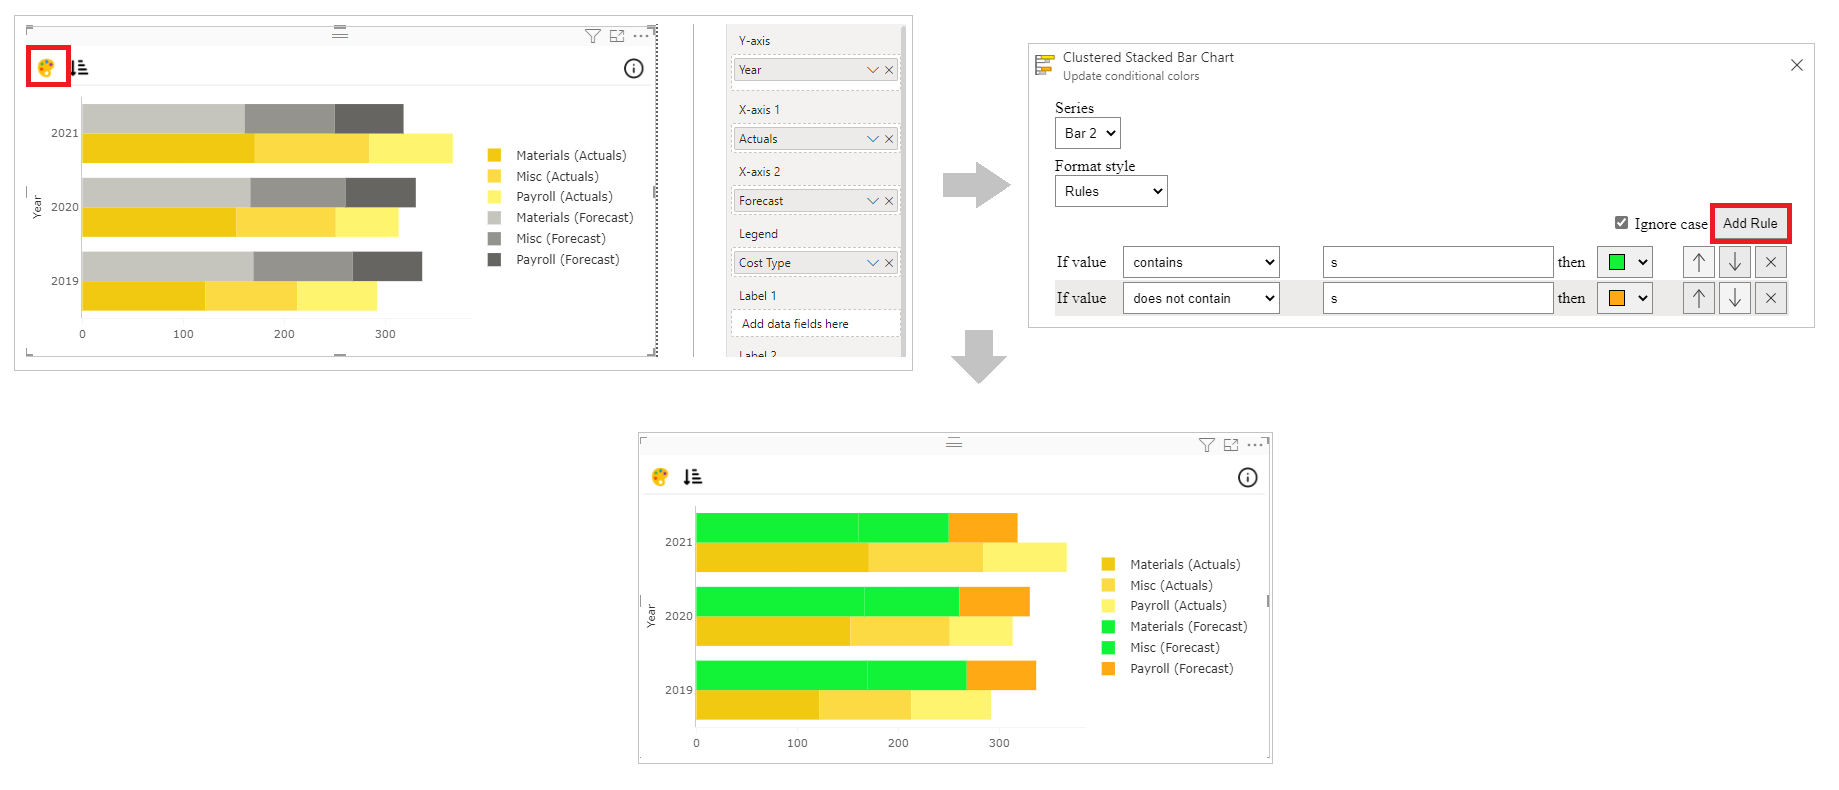The width and height of the screenshot is (1839, 790).
Task: Open more options ellipsis on top chart
Action: pyautogui.click(x=641, y=36)
